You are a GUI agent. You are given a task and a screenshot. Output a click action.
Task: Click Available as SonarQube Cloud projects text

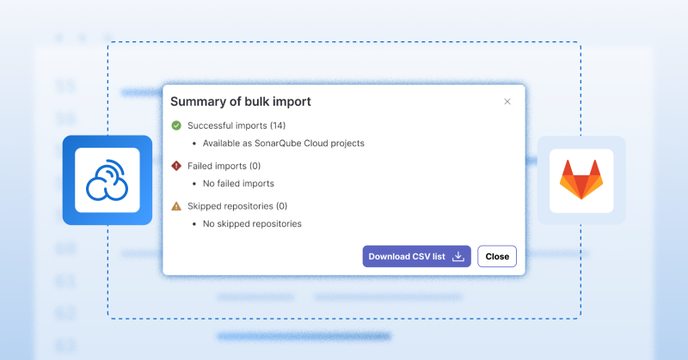pyautogui.click(x=283, y=144)
